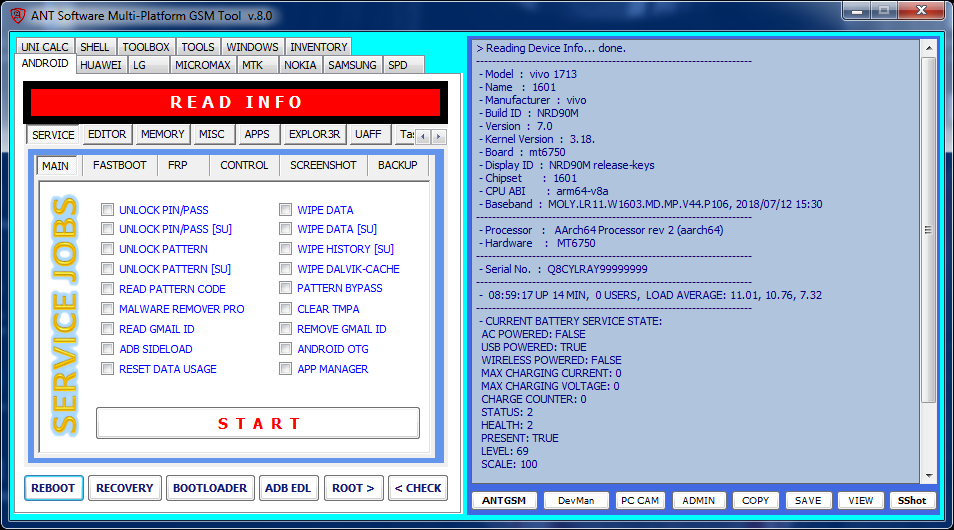
Task: Click SAVE below the log
Action: (x=808, y=500)
